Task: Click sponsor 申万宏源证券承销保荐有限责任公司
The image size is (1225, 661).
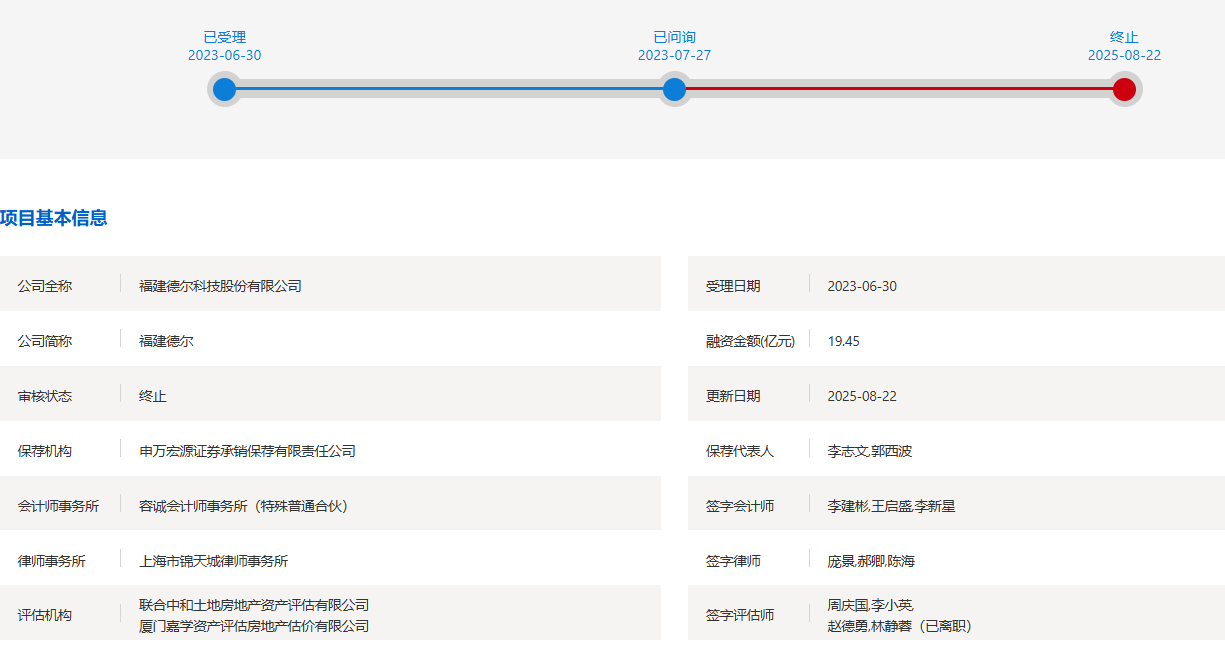Action: click(x=245, y=451)
